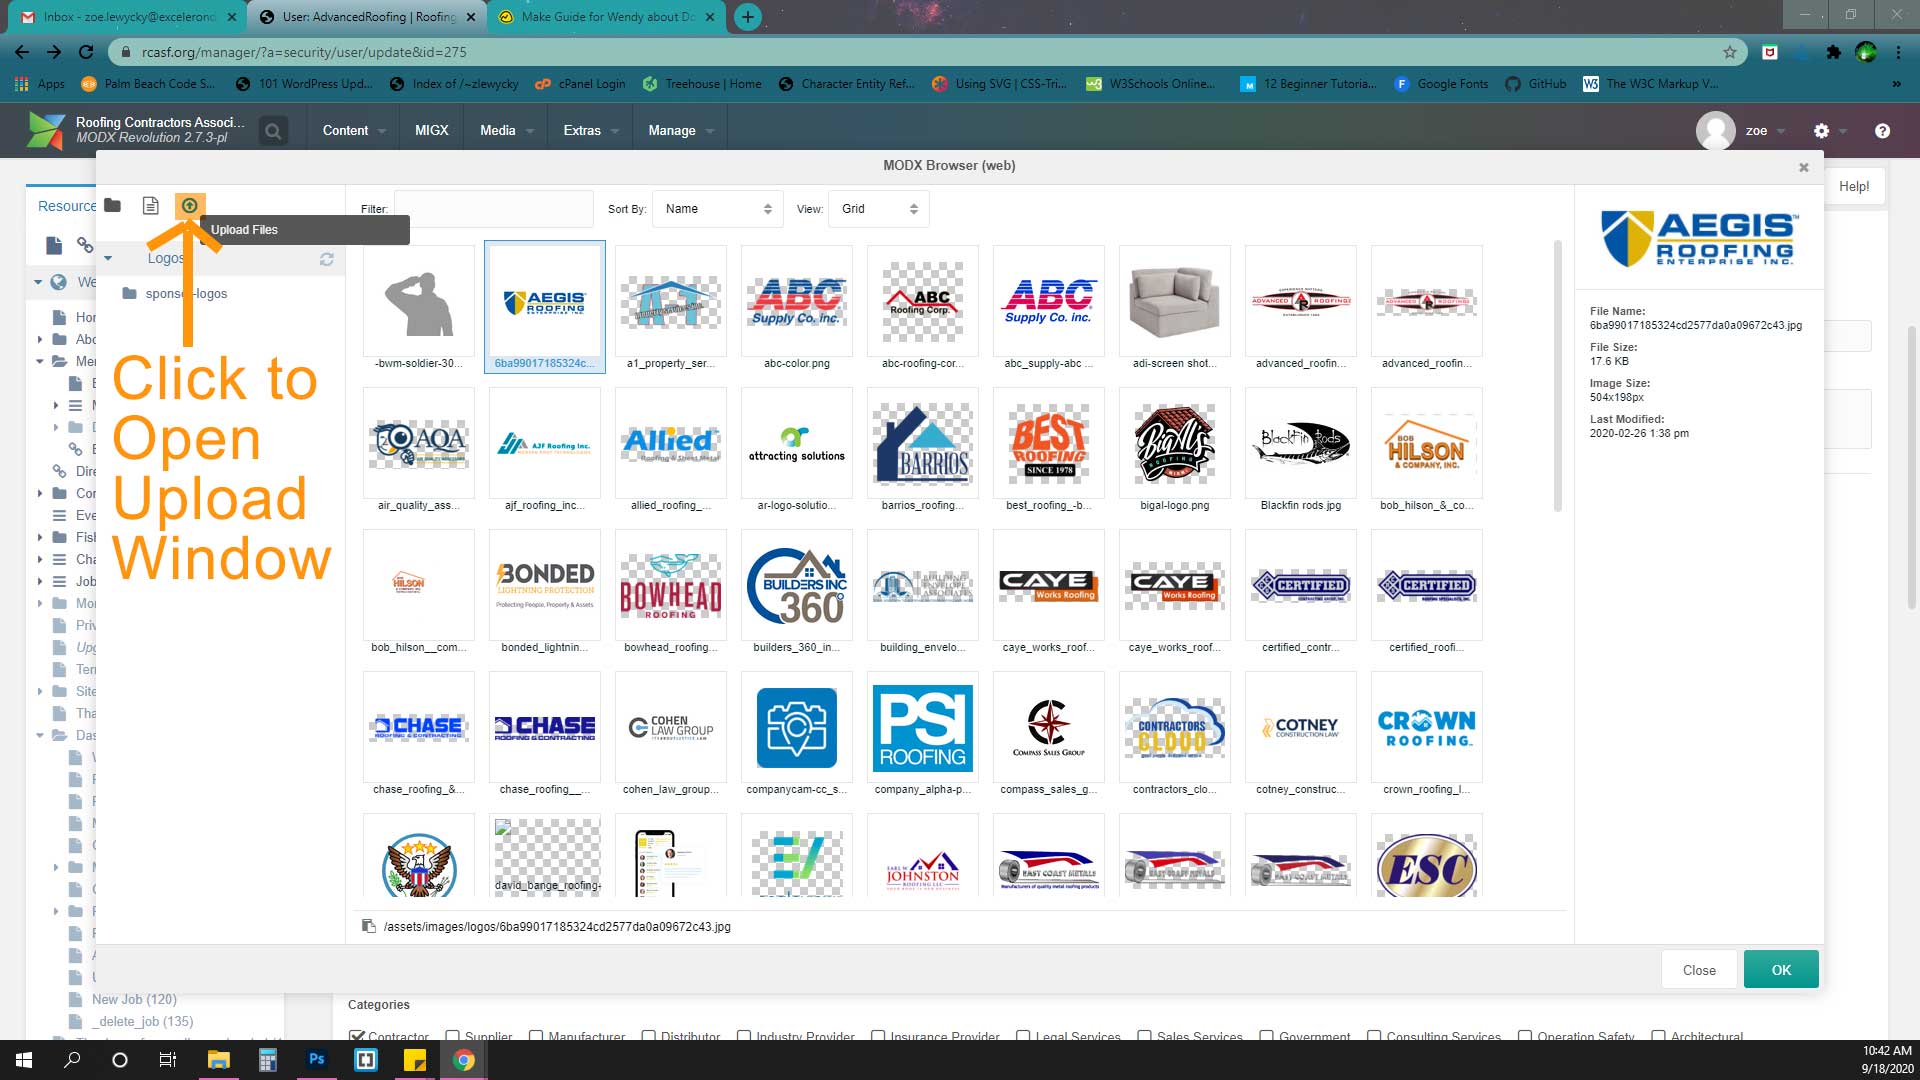This screenshot has width=1920, height=1080.
Task: Open the Google Fonts bookmark
Action: pos(1441,84)
